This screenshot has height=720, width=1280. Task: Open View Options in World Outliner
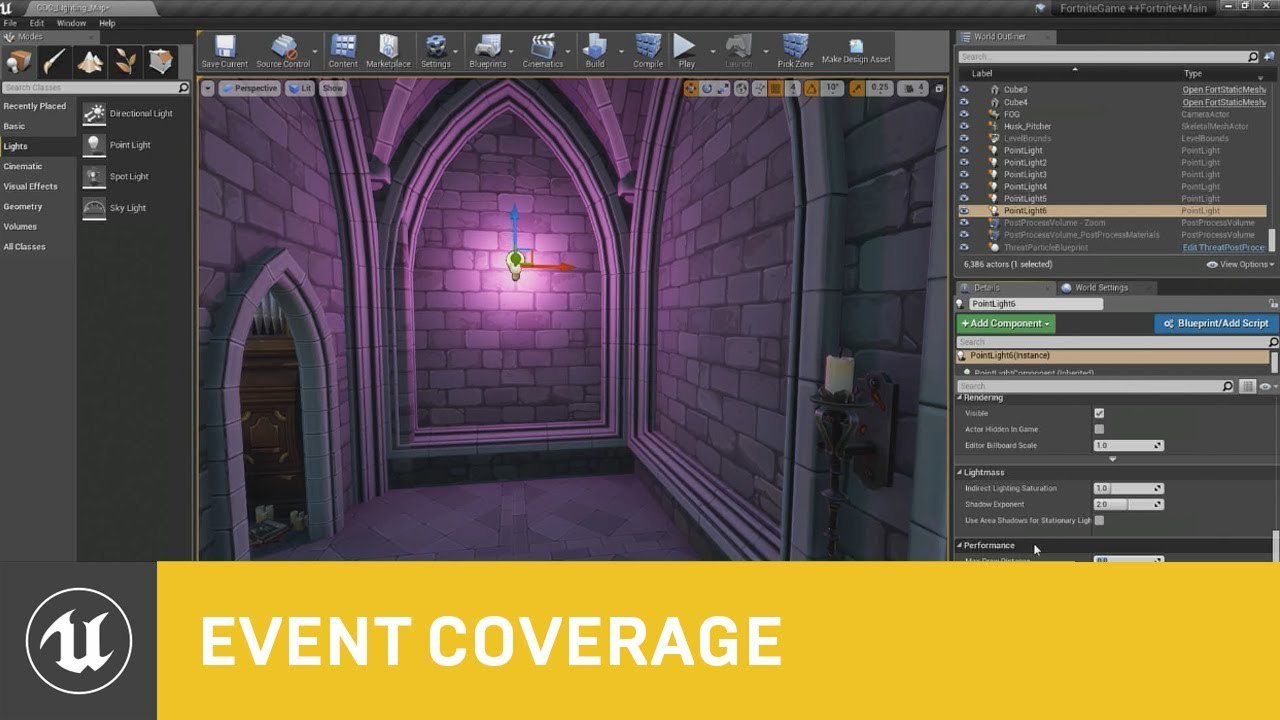click(x=1240, y=264)
